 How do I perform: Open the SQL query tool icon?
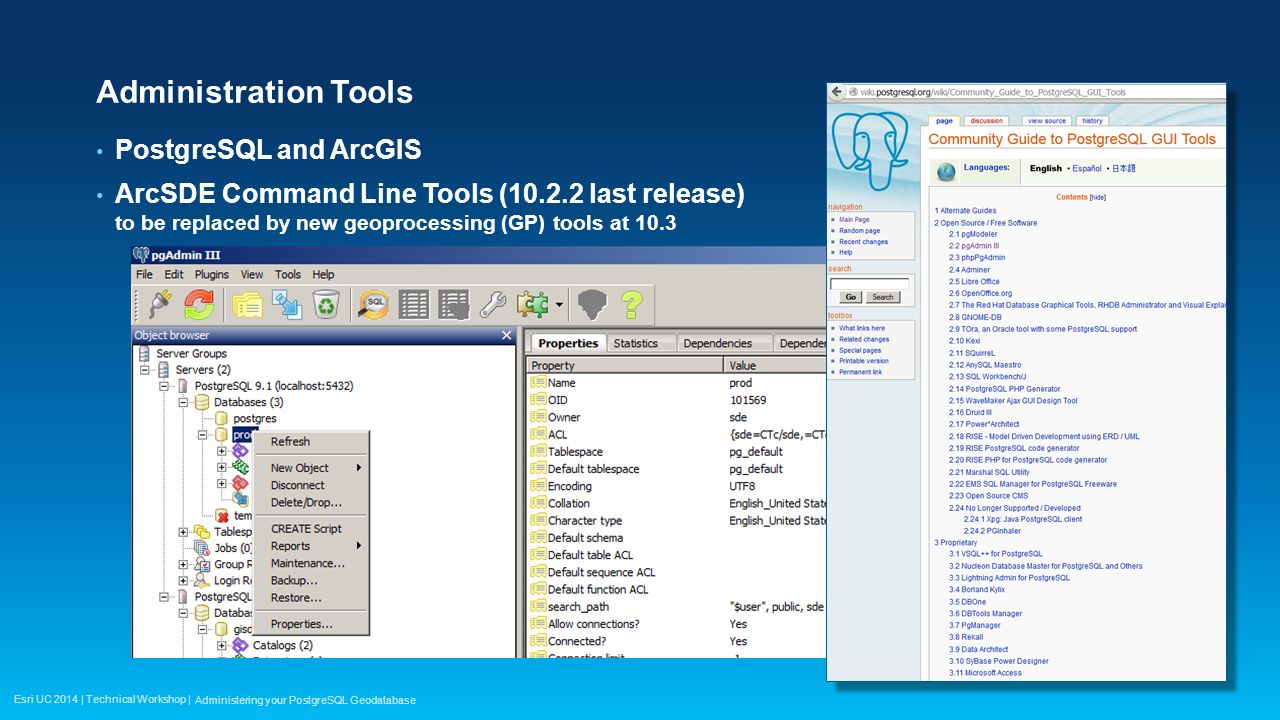pyautogui.click(x=375, y=304)
